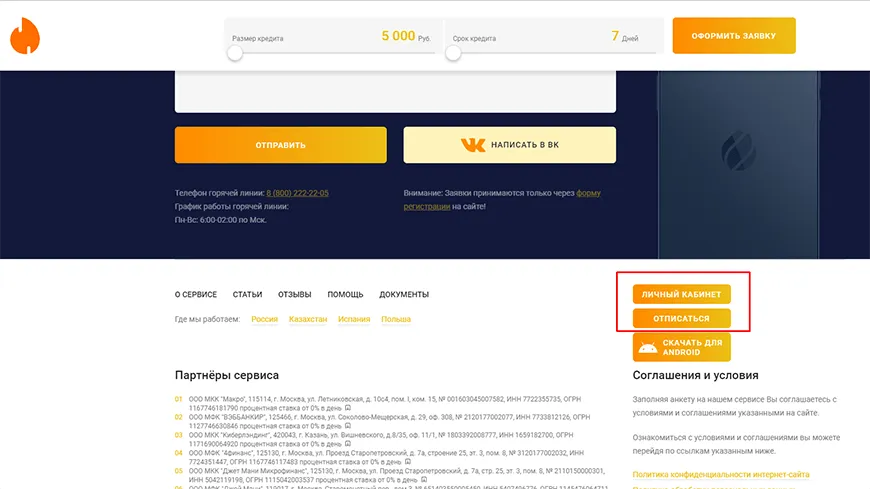870x489 pixels.
Task: Click the hotline phone number link
Action: click(297, 193)
